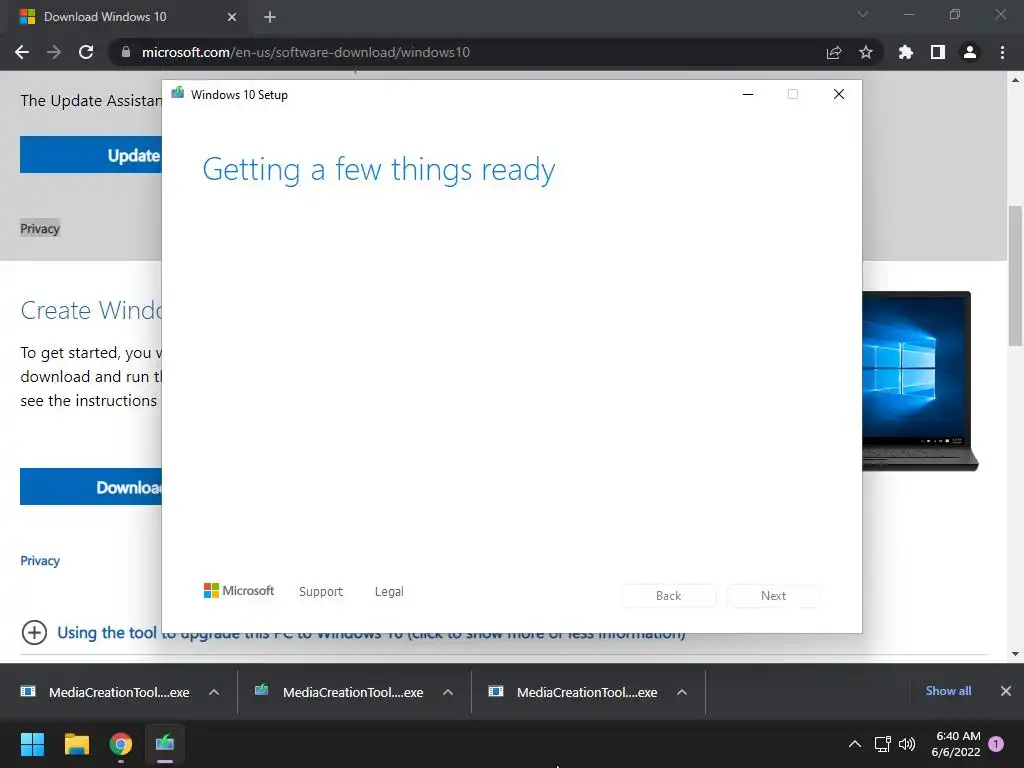Go back in Chrome browser
Viewport: 1024px width, 768px height.
coord(22,52)
